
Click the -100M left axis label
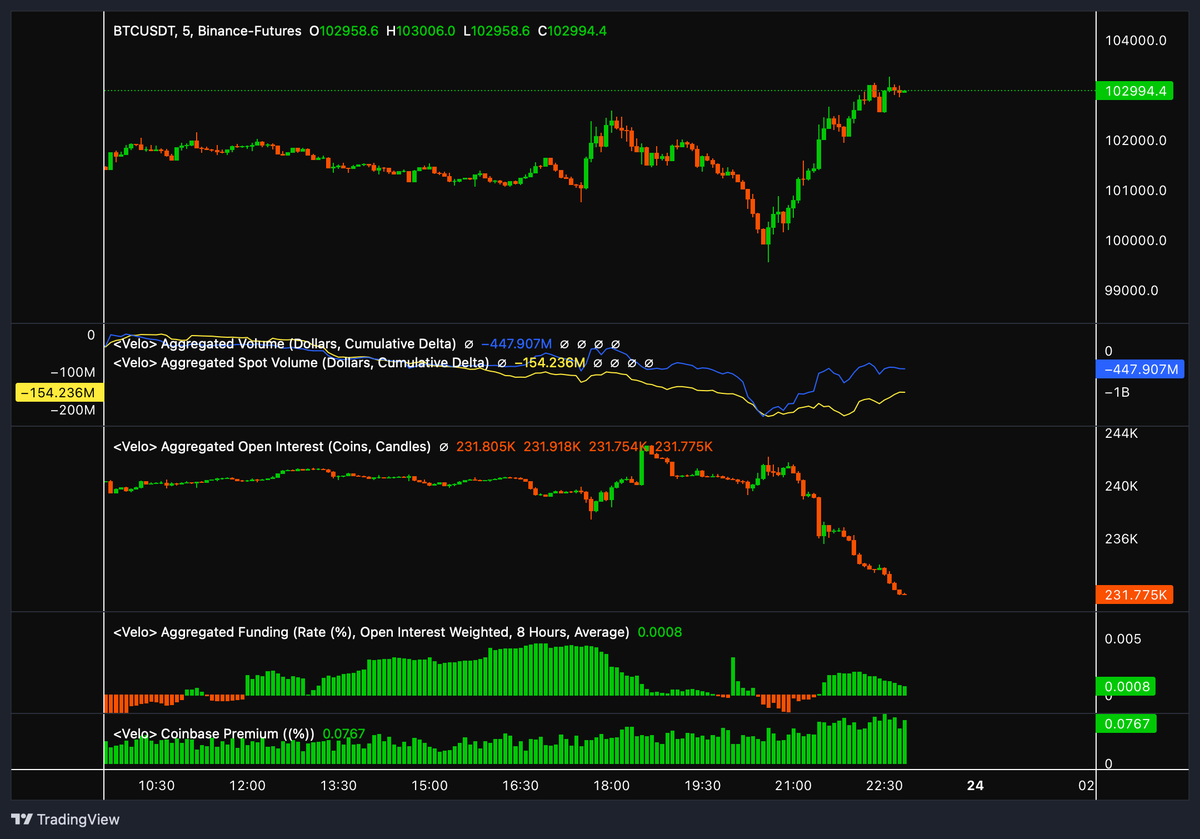[71, 372]
